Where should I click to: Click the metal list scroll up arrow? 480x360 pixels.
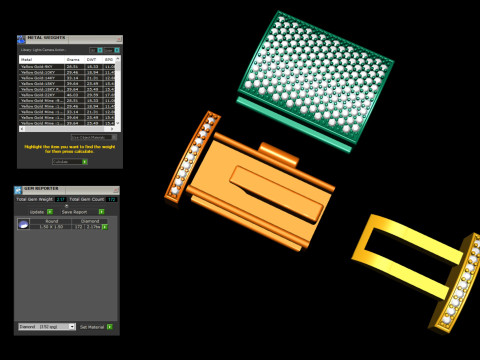click(117, 59)
